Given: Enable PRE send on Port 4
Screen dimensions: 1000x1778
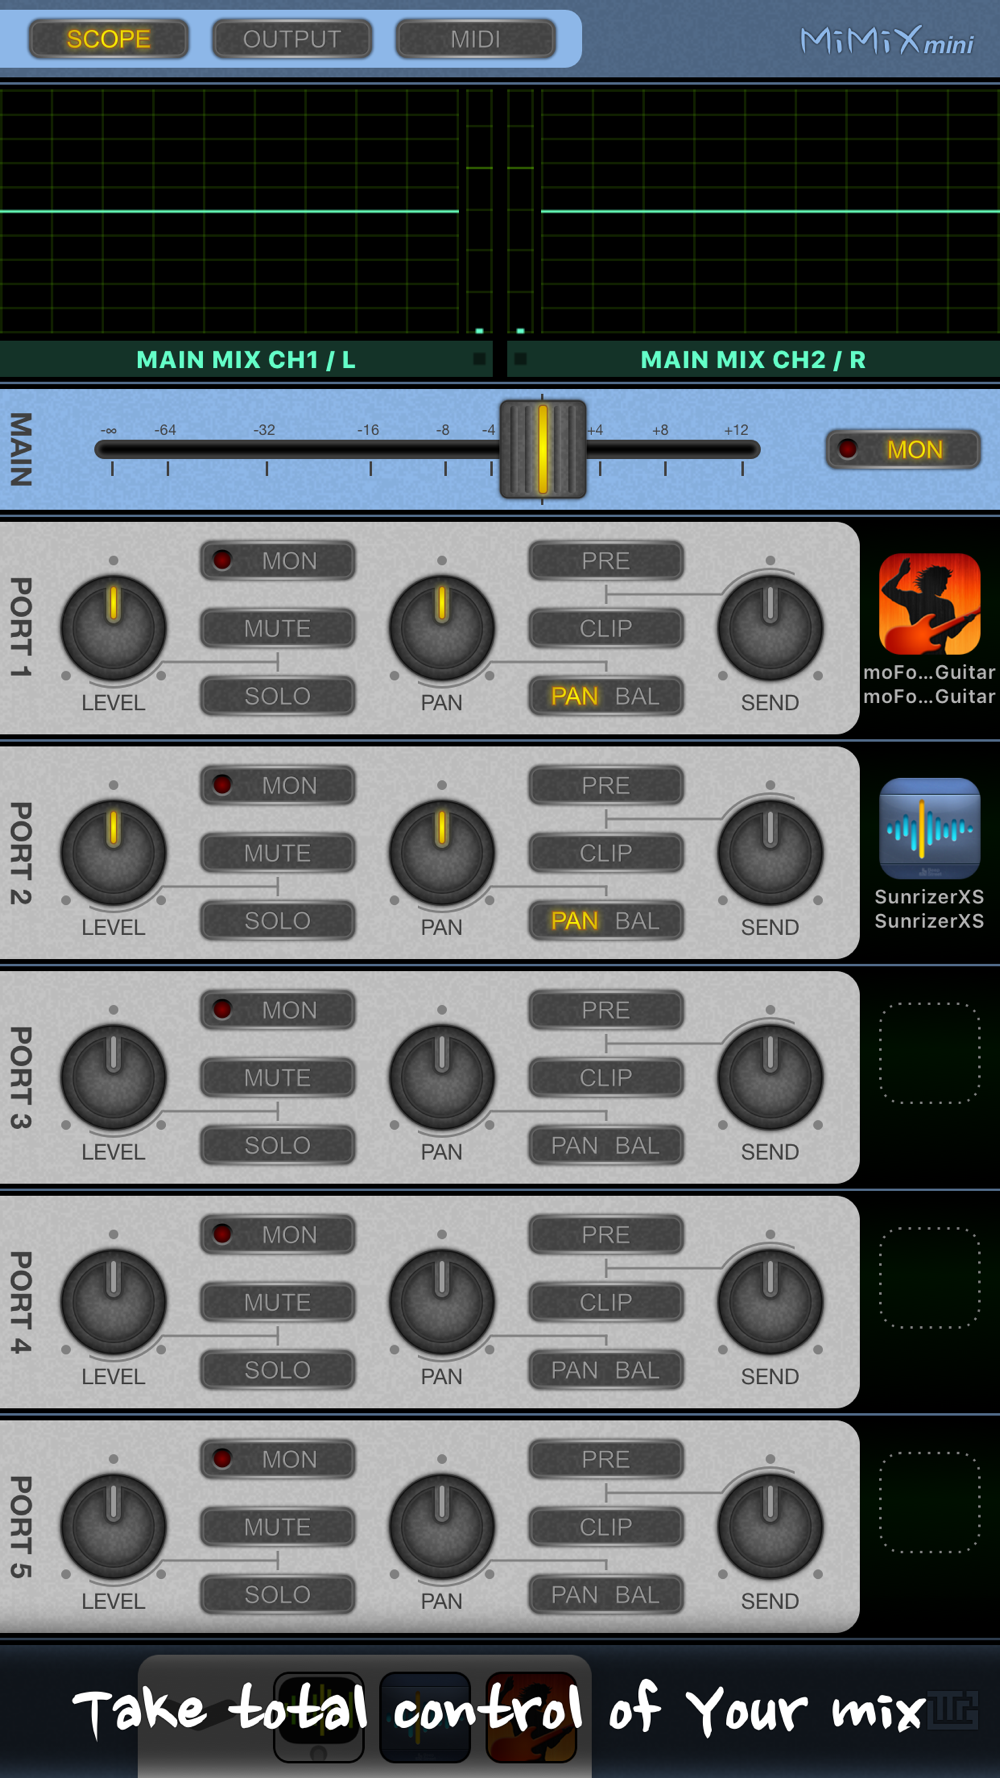Looking at the screenshot, I should pyautogui.click(x=606, y=1235).
